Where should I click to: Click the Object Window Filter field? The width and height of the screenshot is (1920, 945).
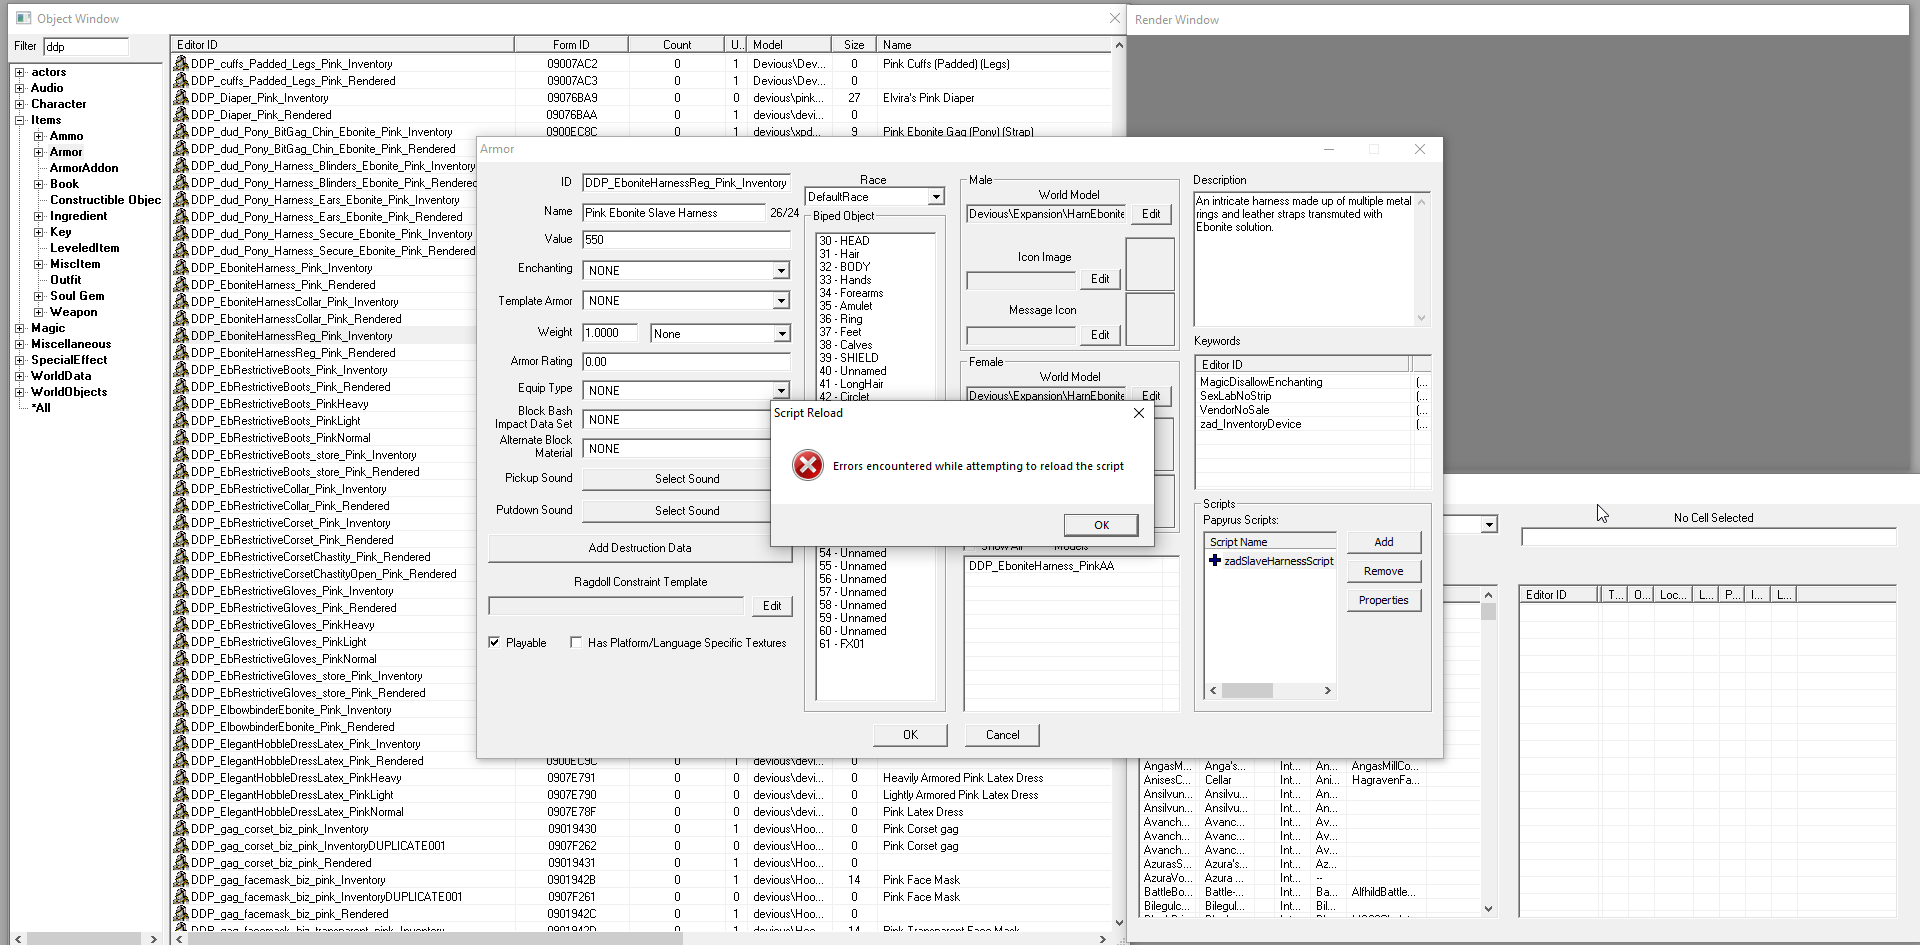(x=86, y=47)
